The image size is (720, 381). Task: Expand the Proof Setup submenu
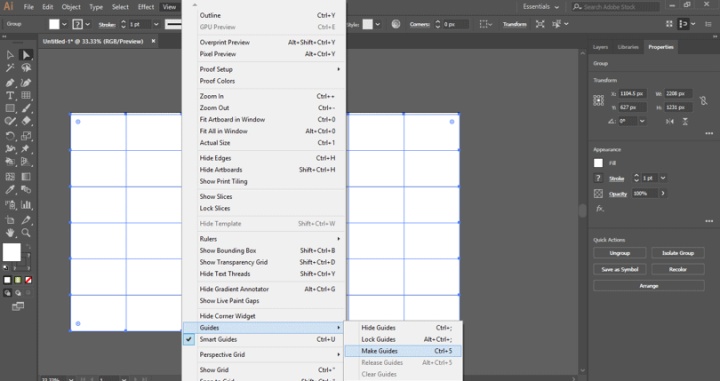264,69
